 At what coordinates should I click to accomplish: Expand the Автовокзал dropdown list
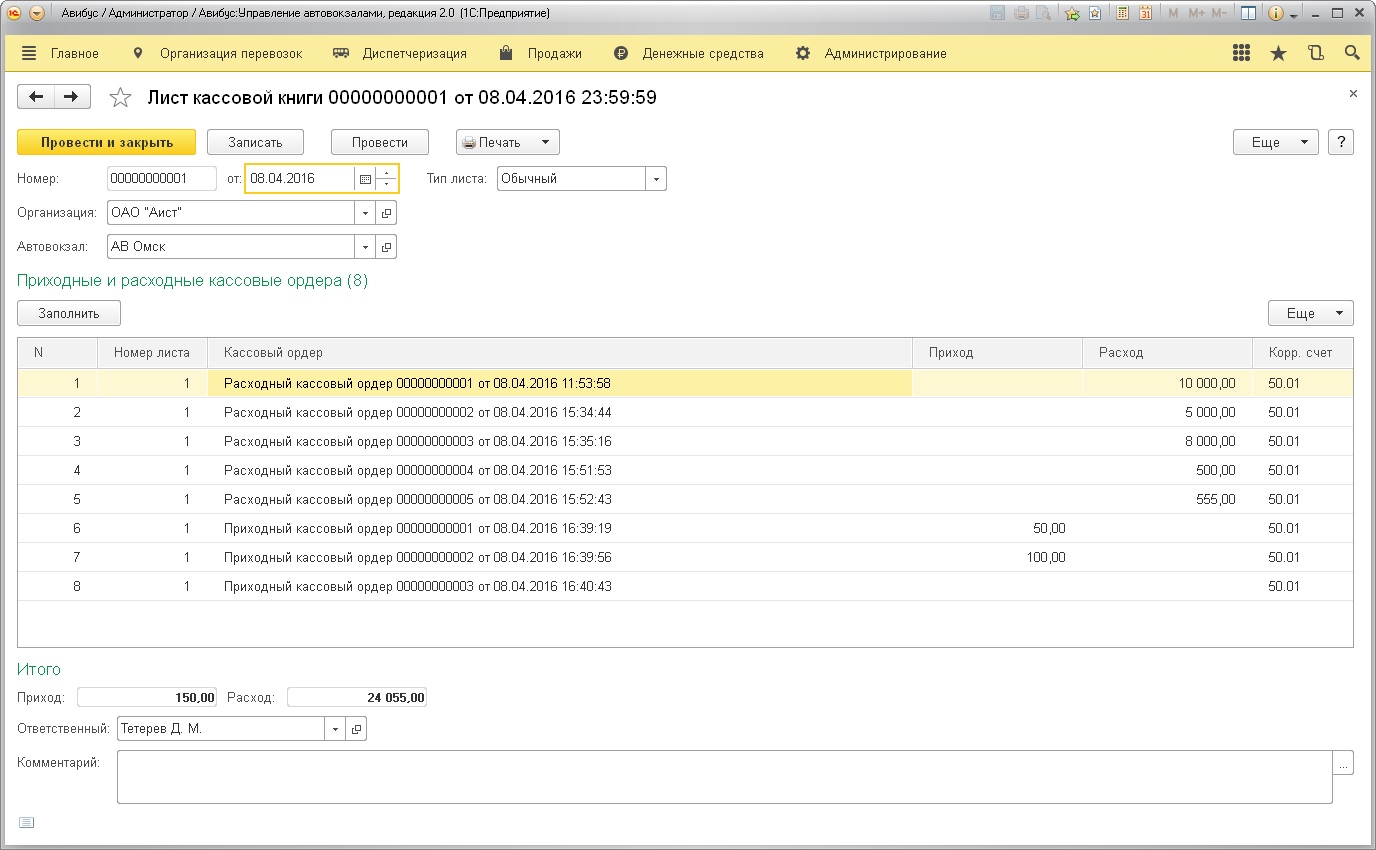365,247
